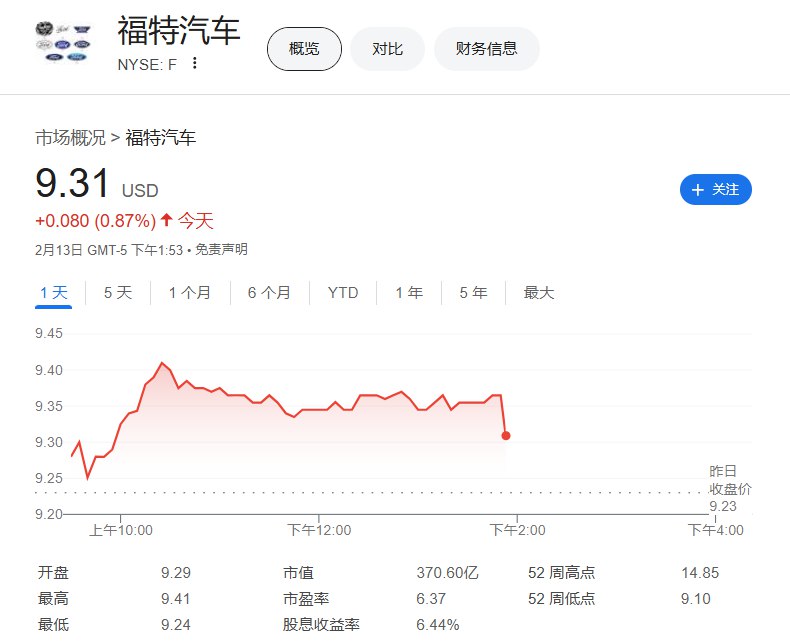Click the 上午10:00 time axis label
Screen dimensions: 790x641
pyautogui.click(x=120, y=530)
